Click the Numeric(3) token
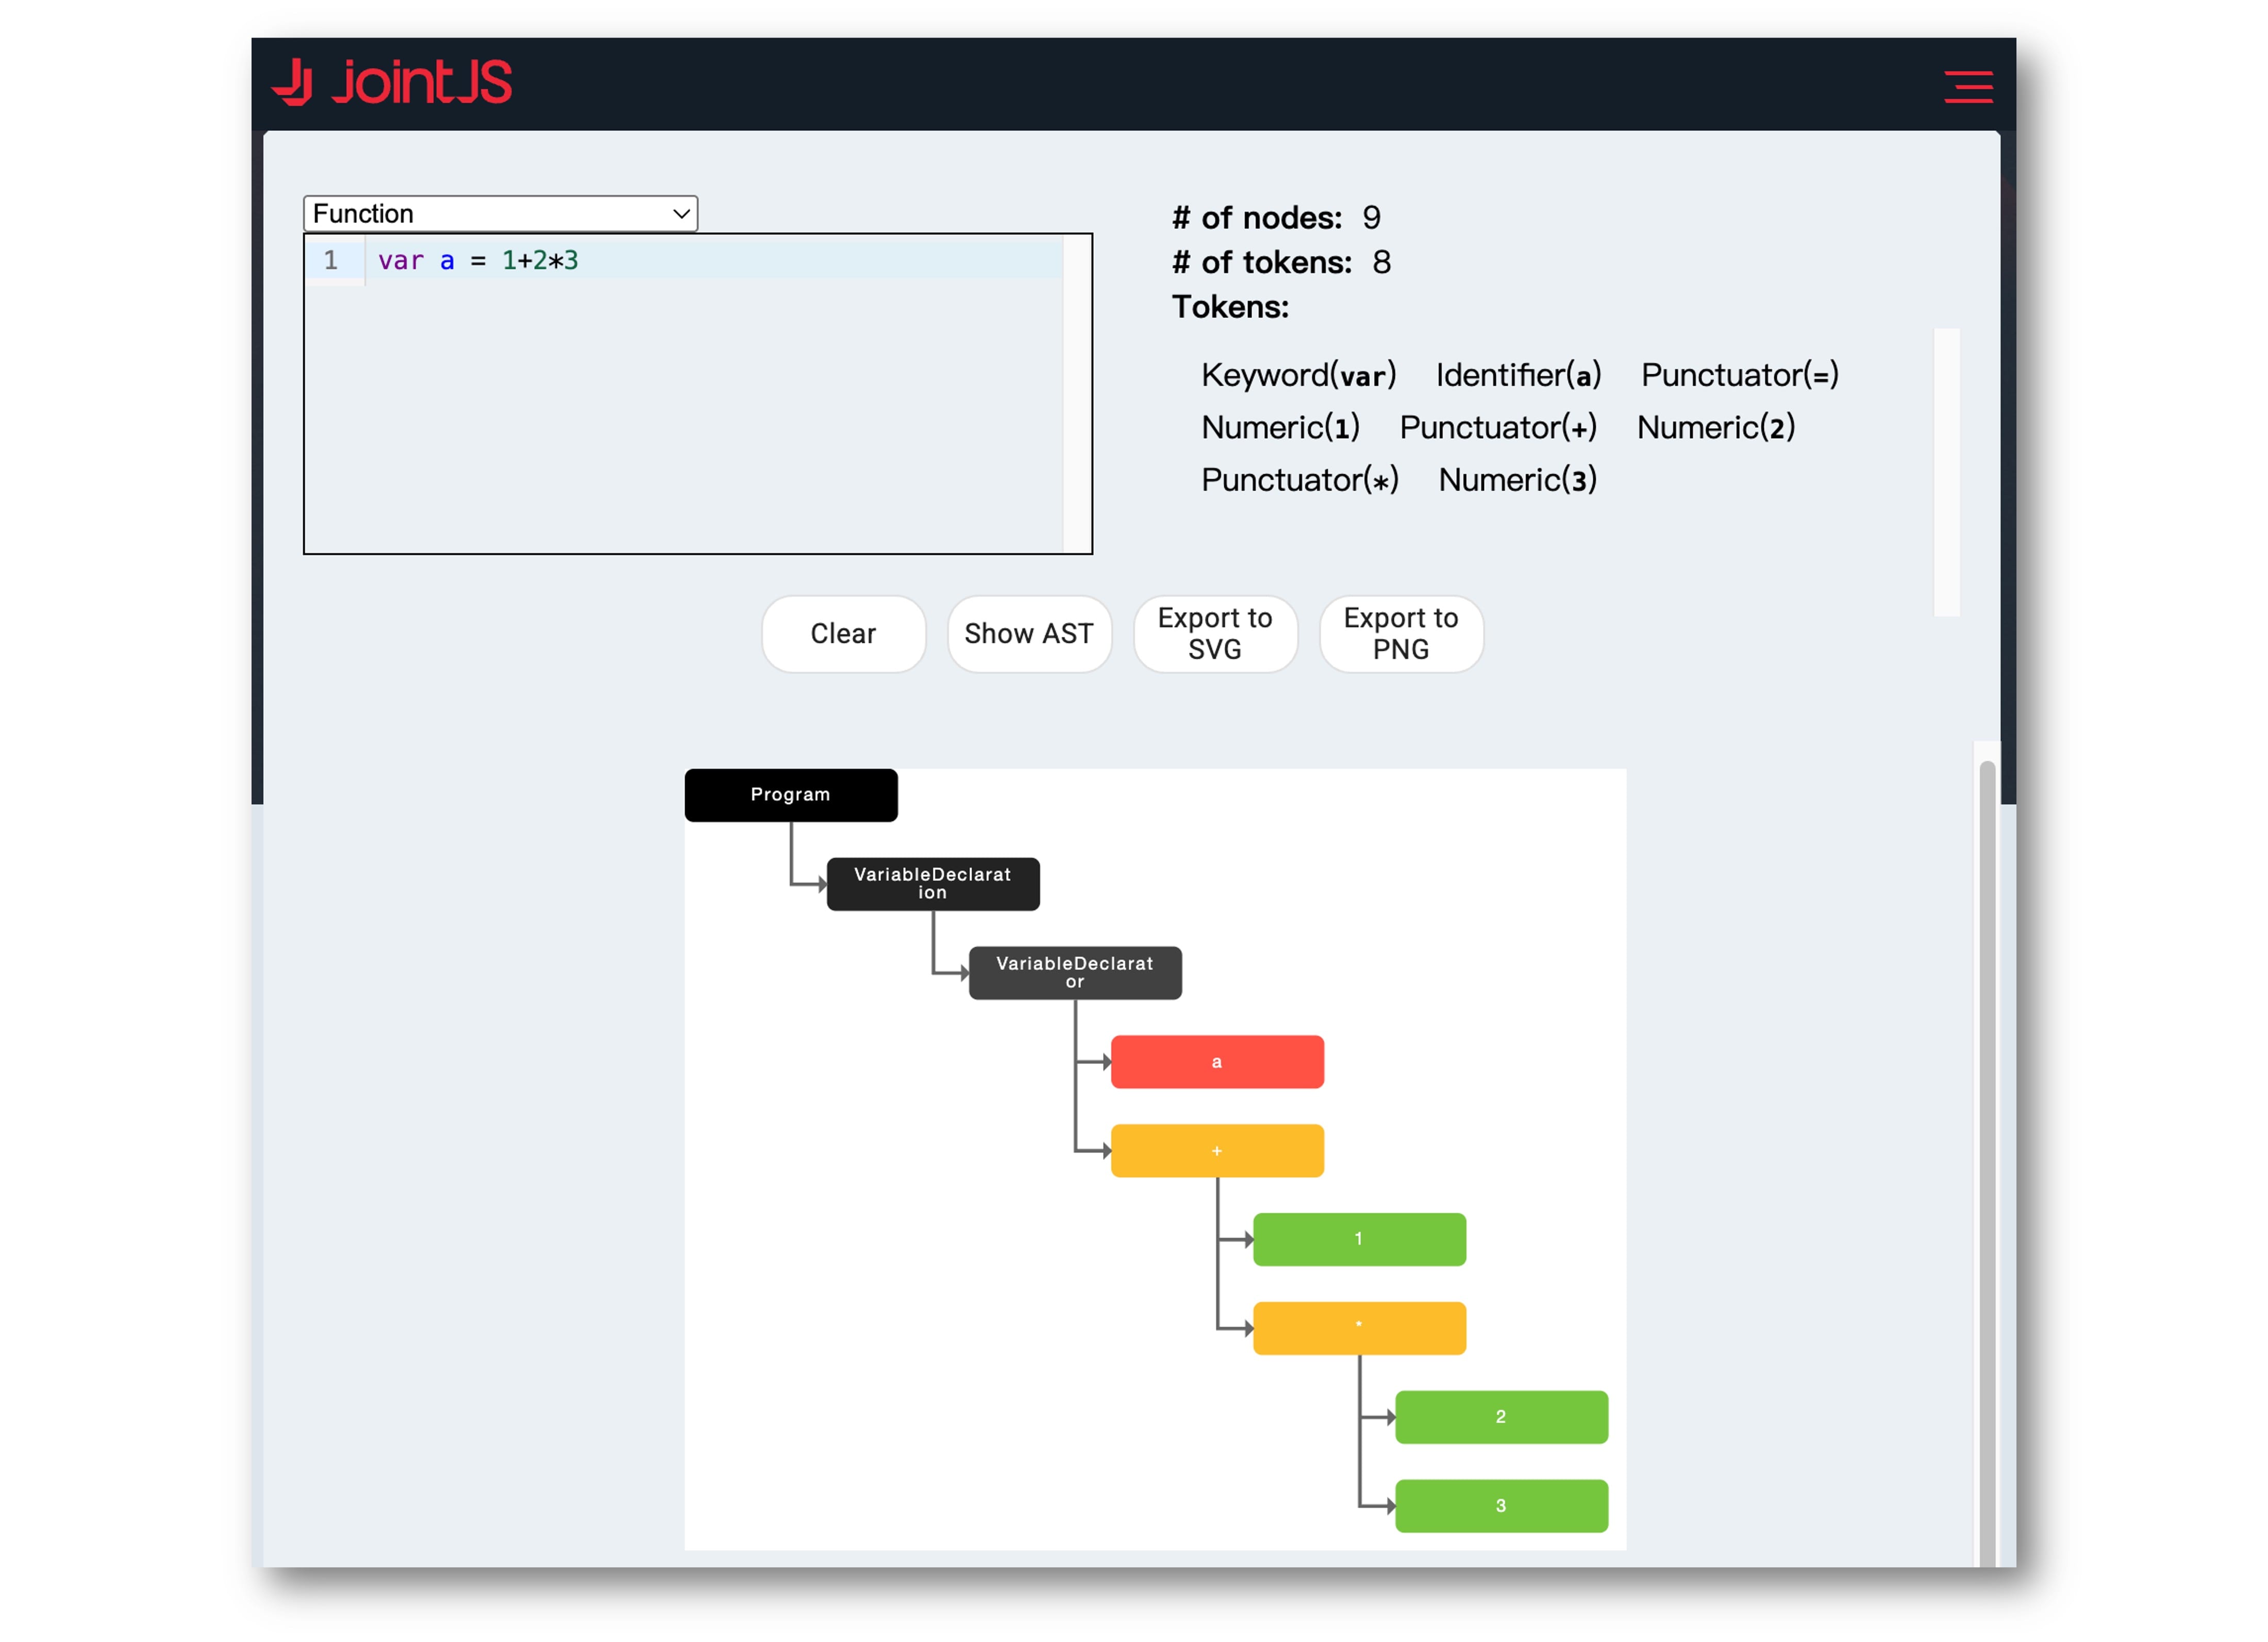 click(x=1517, y=481)
